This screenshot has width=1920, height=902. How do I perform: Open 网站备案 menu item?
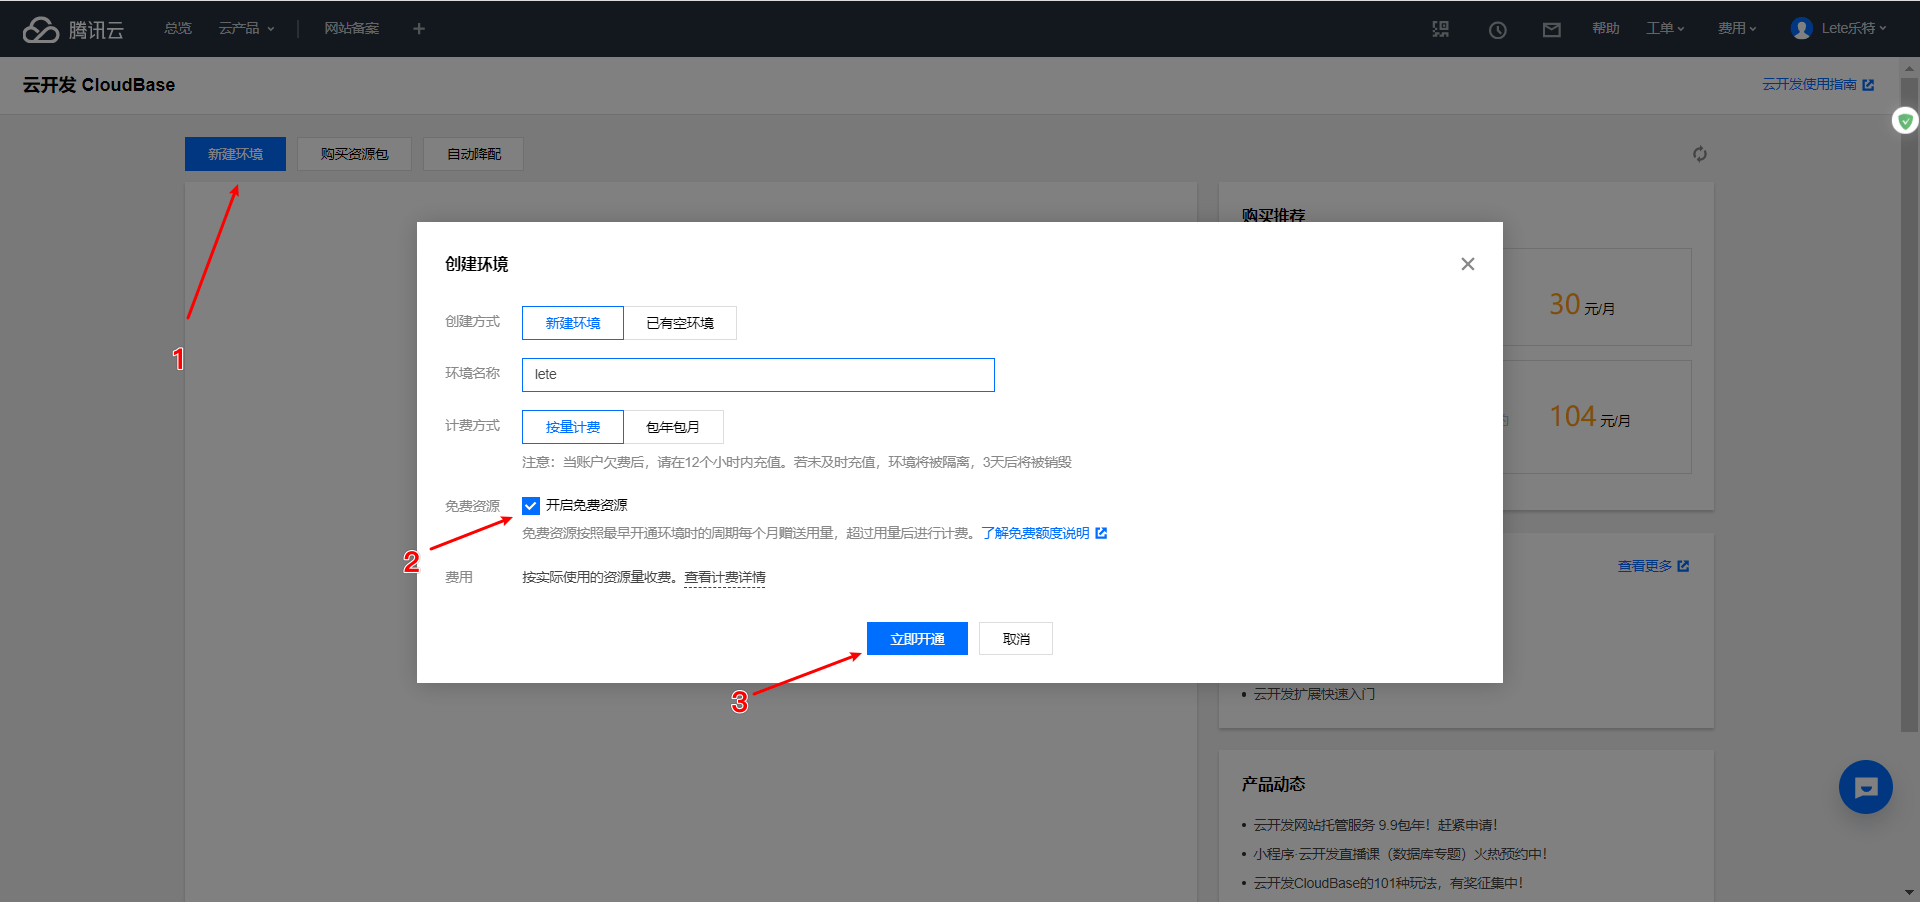(351, 29)
